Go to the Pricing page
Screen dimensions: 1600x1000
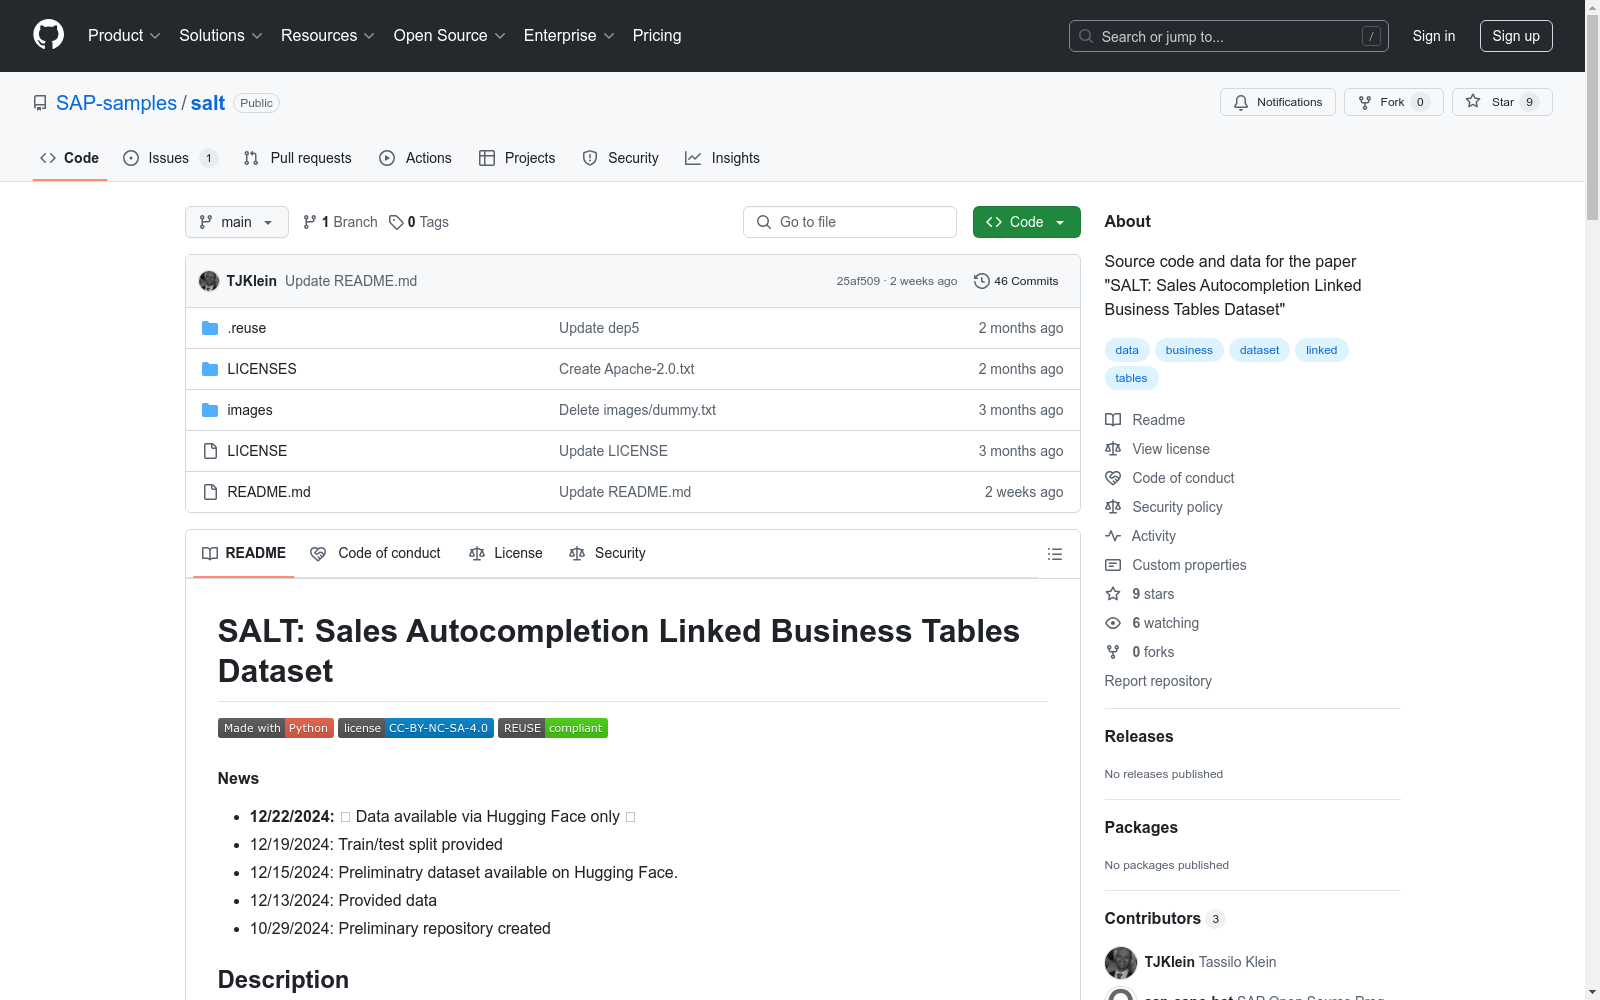(657, 36)
